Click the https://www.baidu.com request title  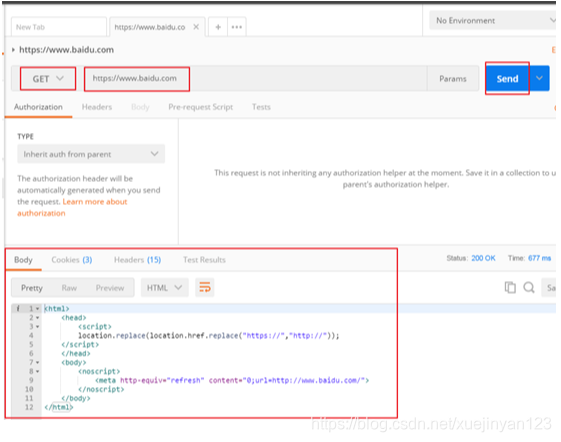(x=67, y=50)
